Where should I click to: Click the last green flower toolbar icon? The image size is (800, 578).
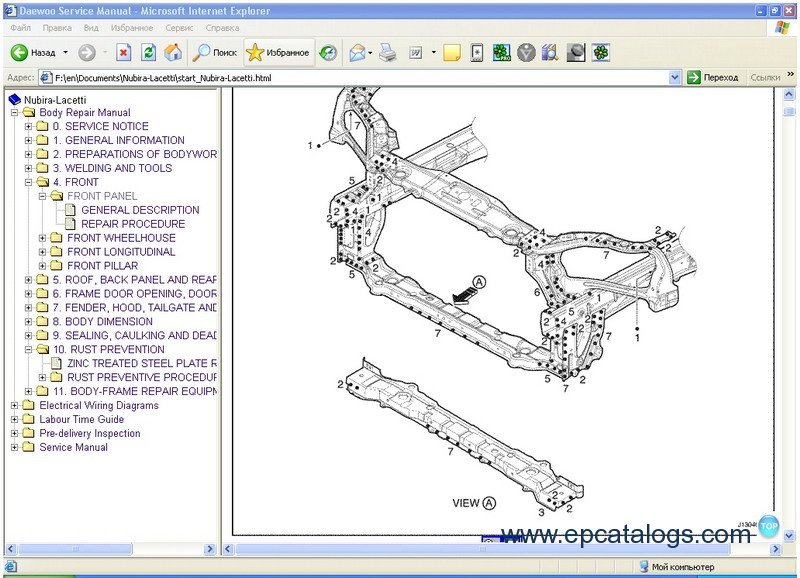pyautogui.click(x=601, y=53)
